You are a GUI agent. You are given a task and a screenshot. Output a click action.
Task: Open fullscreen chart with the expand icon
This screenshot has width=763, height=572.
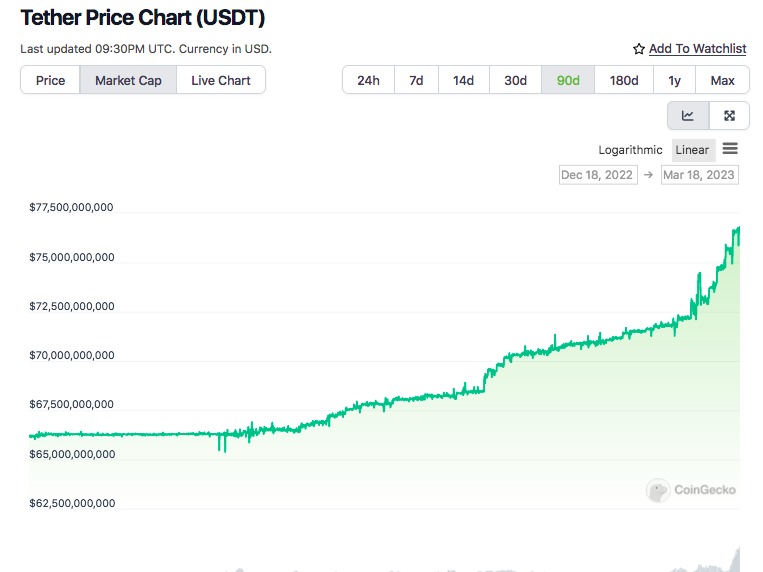[x=729, y=115]
